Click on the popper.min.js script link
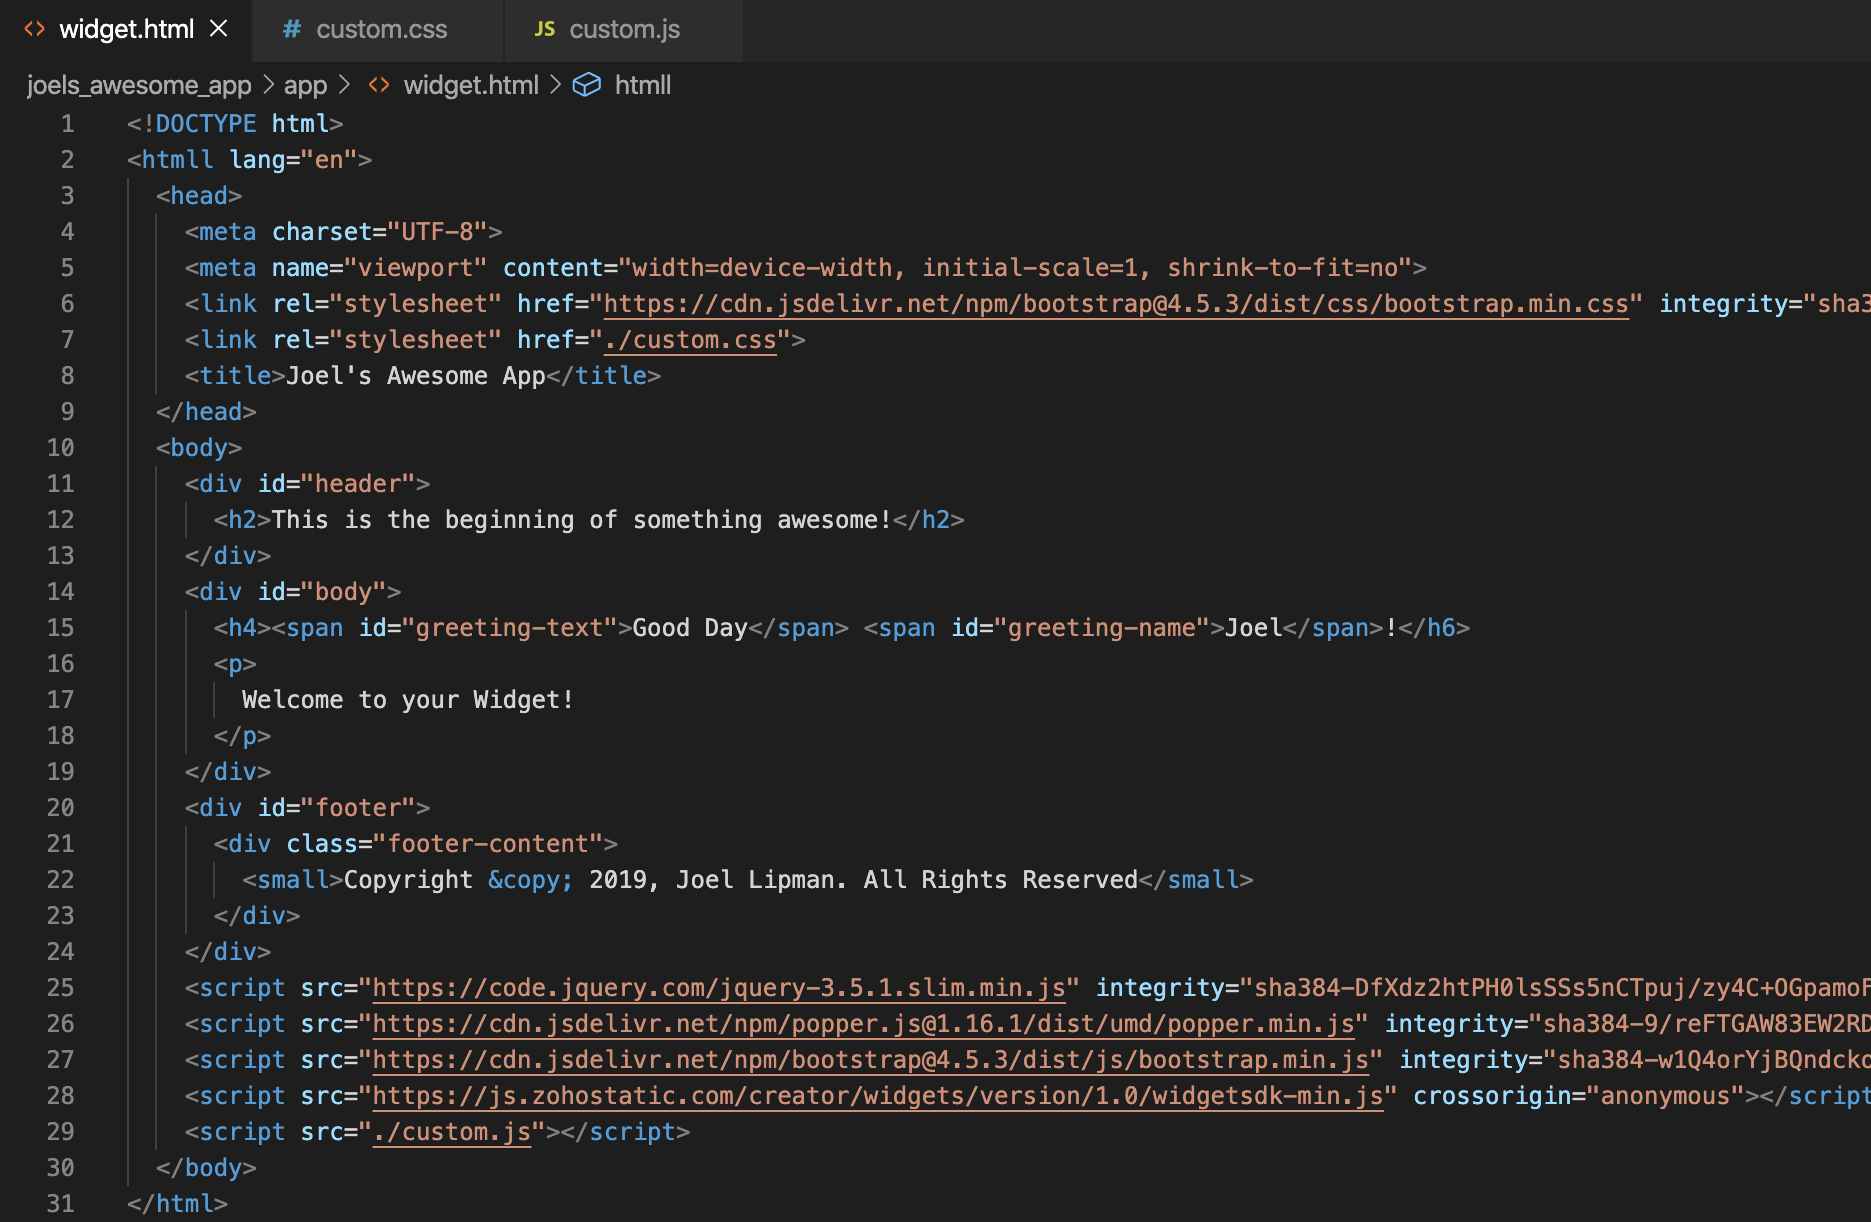 tap(863, 1023)
